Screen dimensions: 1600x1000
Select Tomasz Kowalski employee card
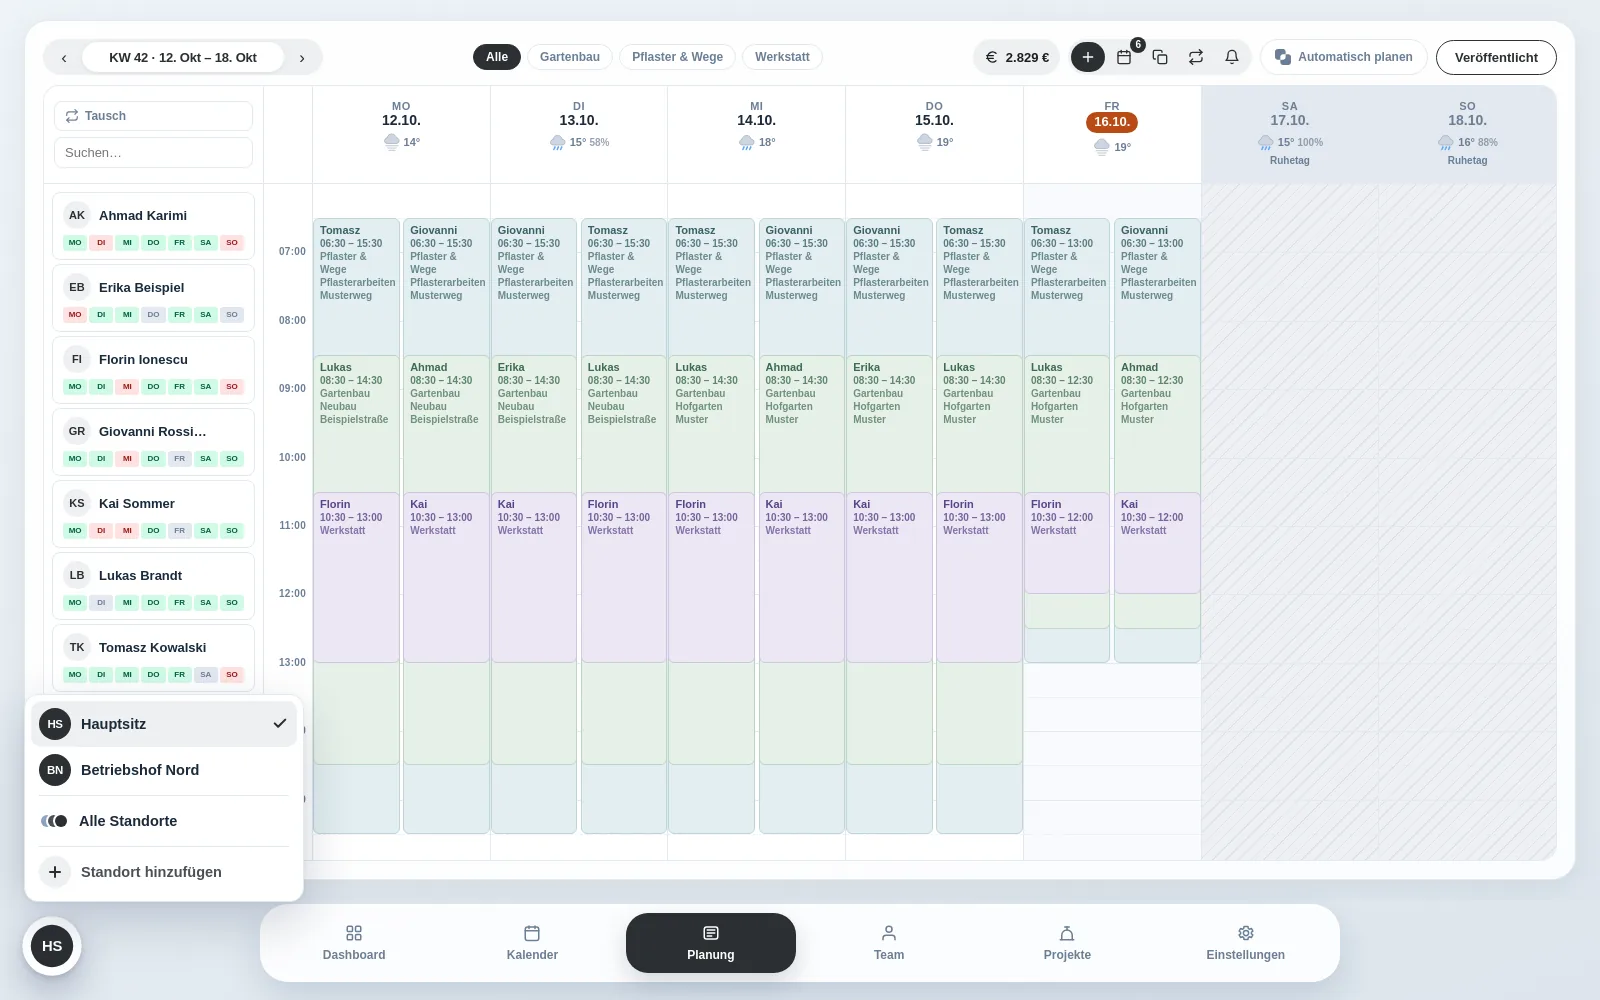pos(153,658)
